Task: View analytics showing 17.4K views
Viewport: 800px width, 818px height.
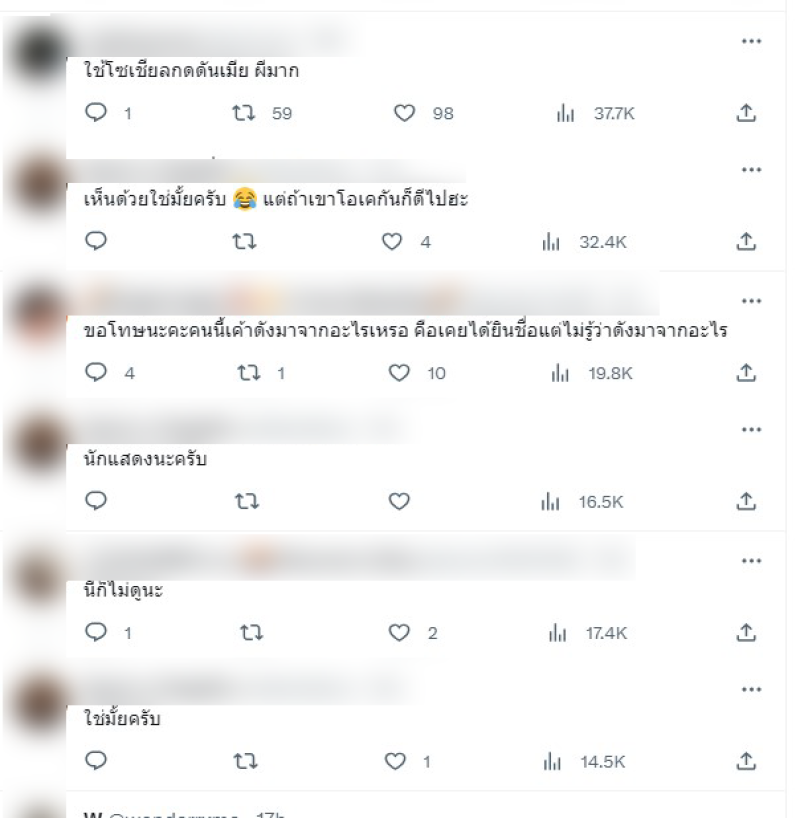Action: [x=588, y=633]
